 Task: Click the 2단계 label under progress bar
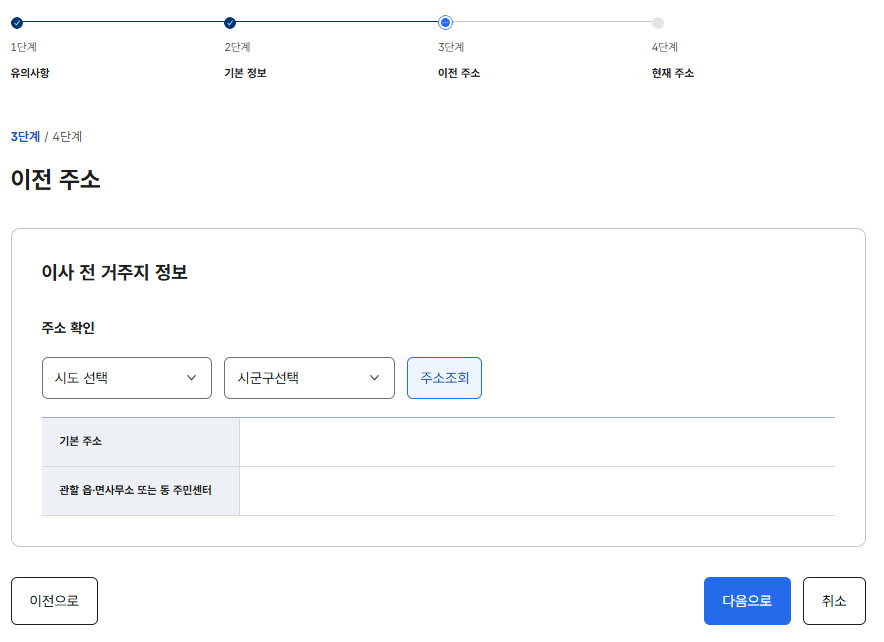tap(237, 47)
